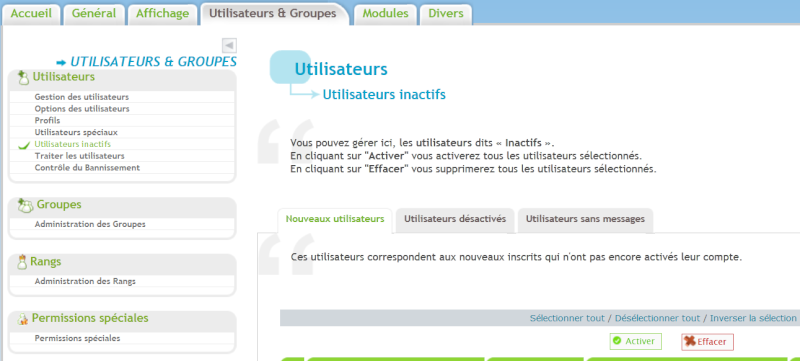Show the Utilisateurs sans messages sub-tab

585,219
